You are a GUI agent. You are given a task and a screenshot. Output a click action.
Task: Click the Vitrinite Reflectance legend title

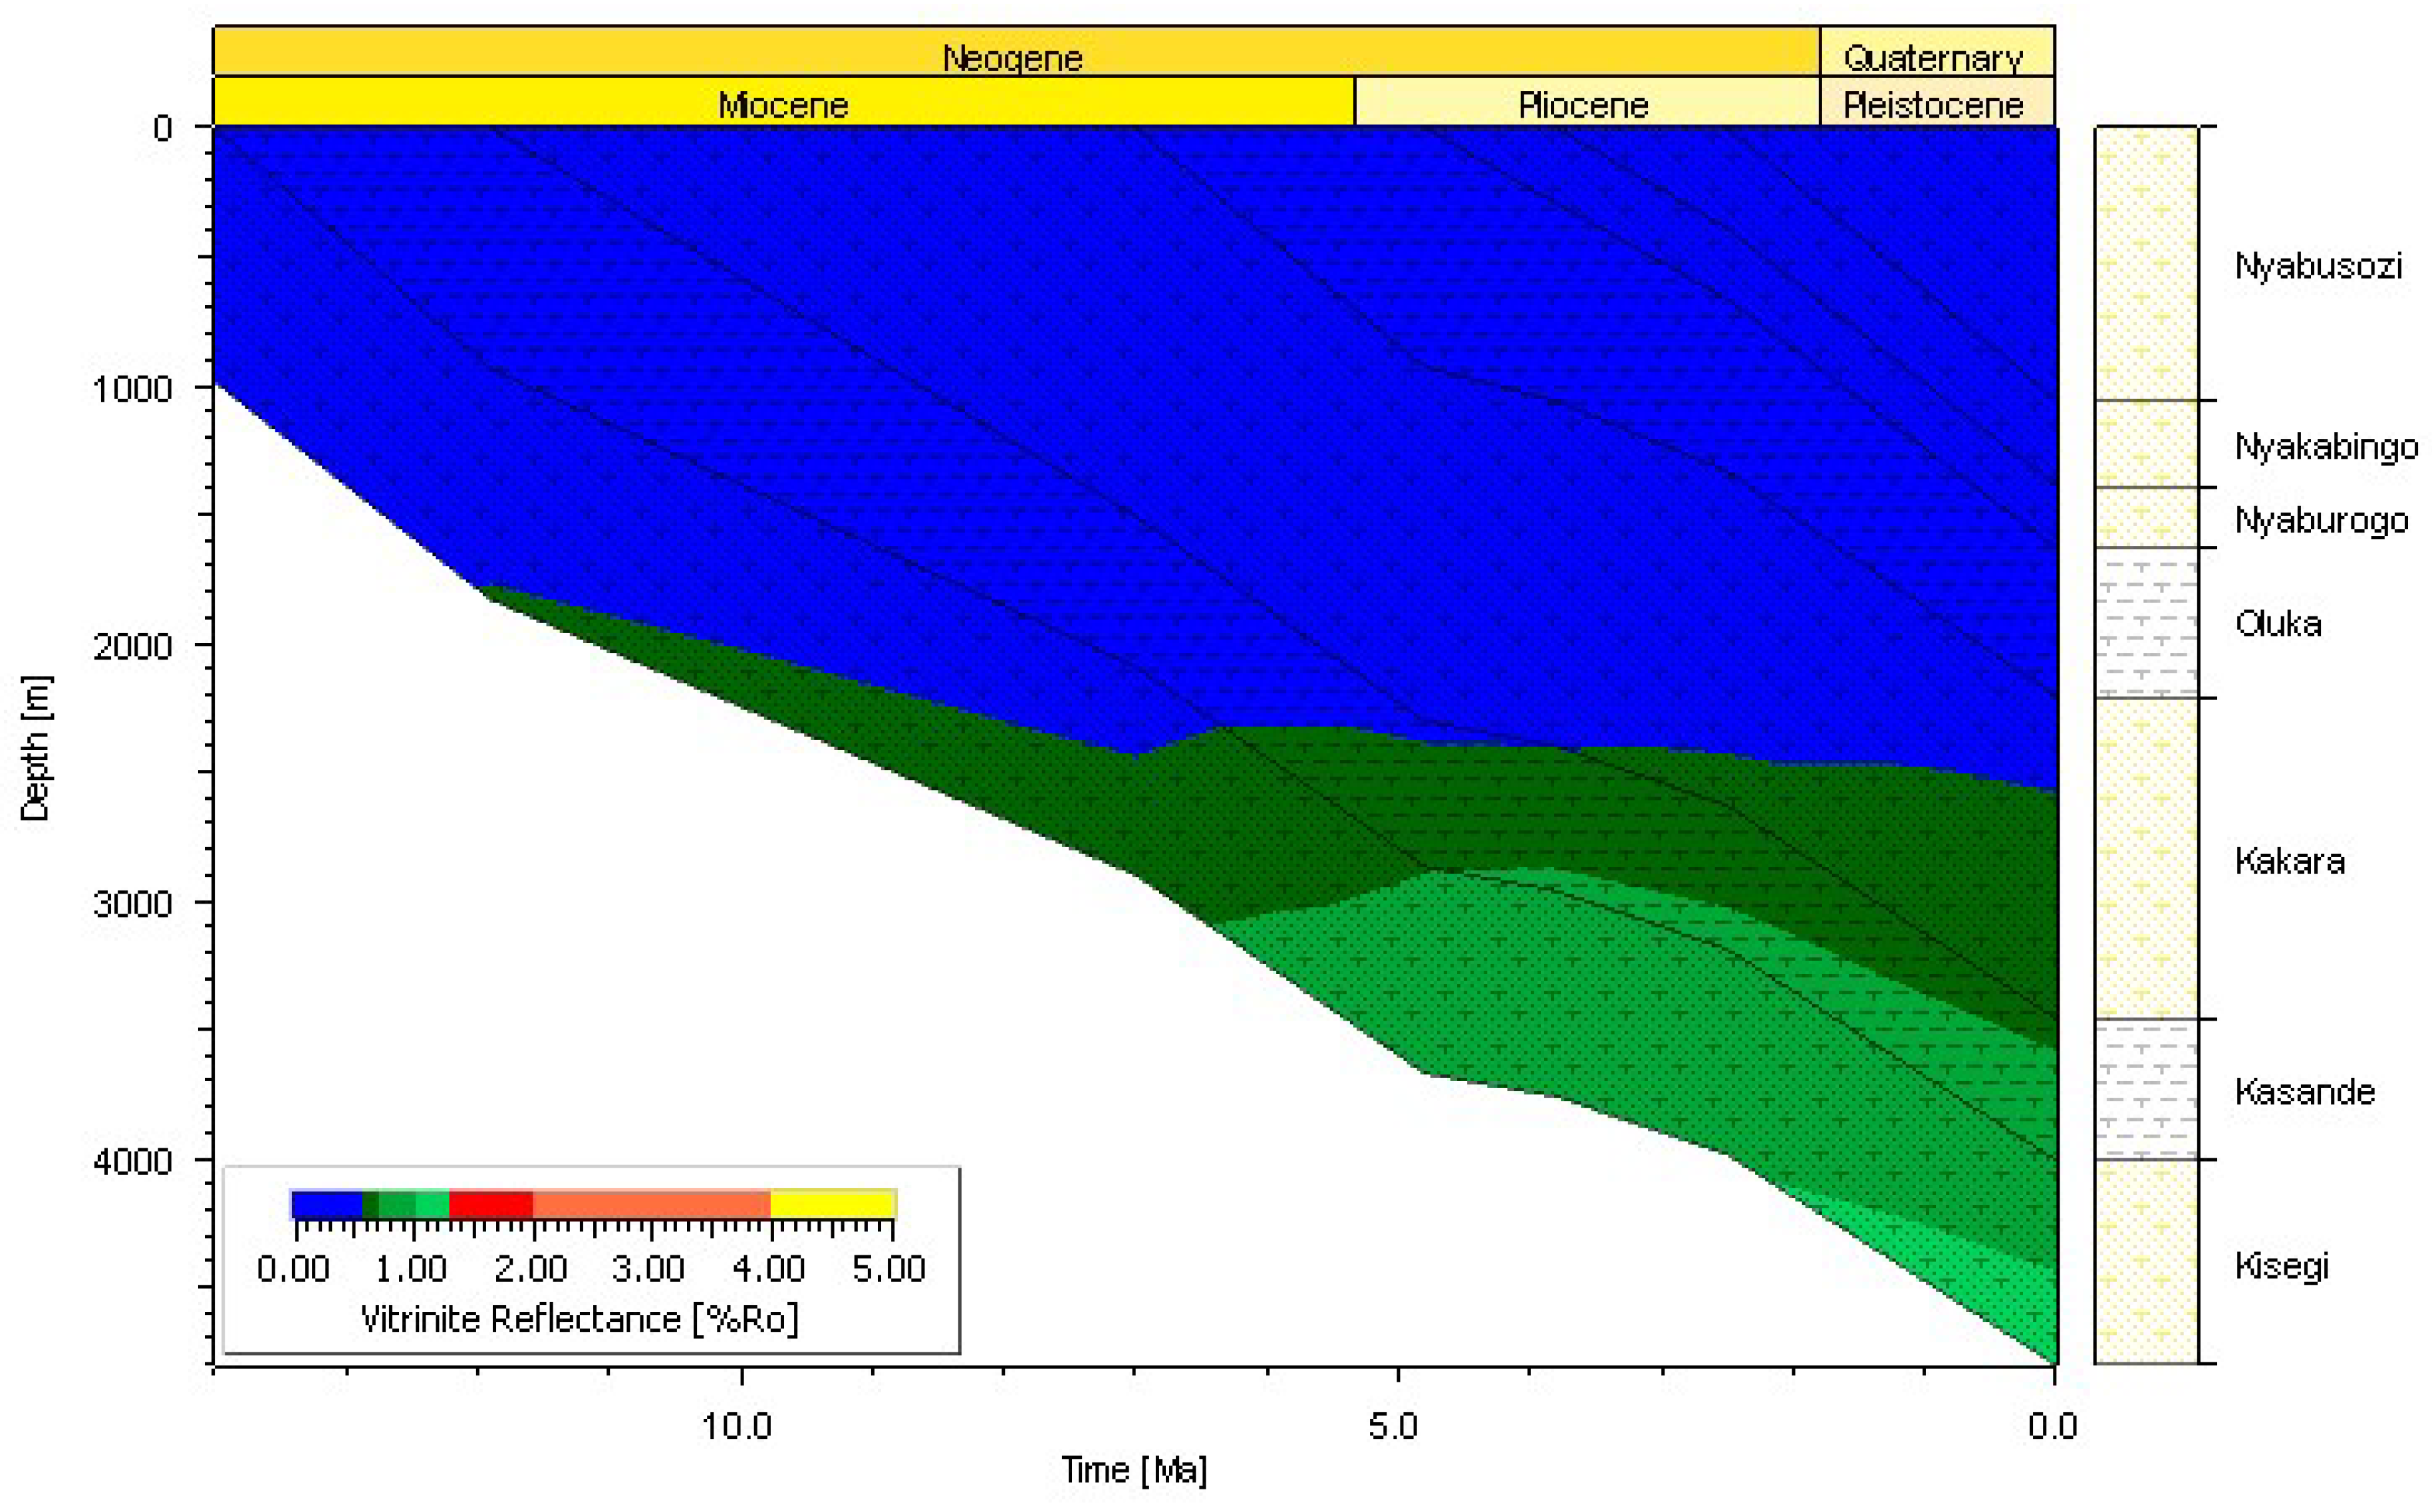[579, 1319]
